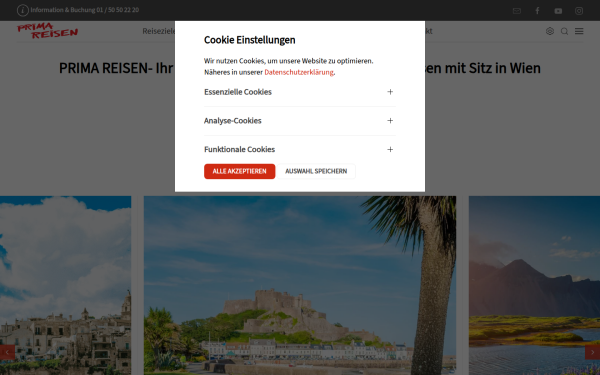Select the mountain landscape image
Image resolution: width=600 pixels, height=375 pixels.
point(534,285)
